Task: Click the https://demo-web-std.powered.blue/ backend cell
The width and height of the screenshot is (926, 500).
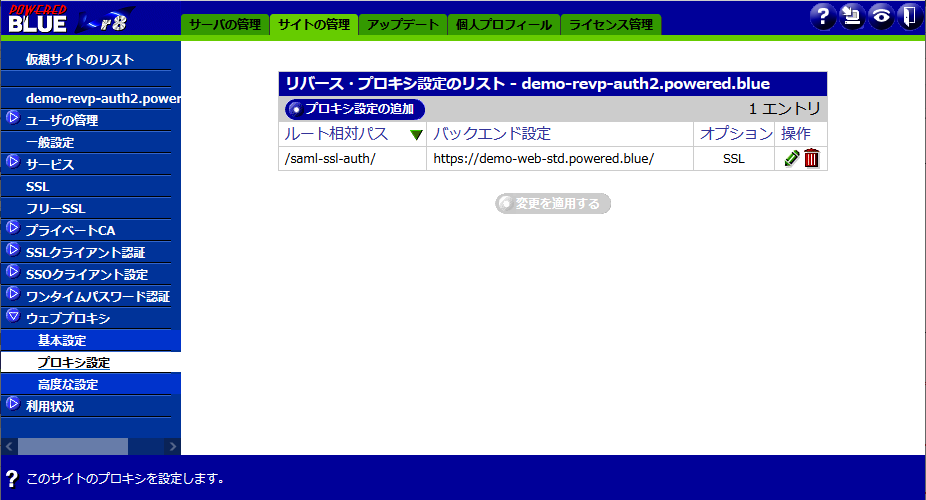Action: (560, 159)
